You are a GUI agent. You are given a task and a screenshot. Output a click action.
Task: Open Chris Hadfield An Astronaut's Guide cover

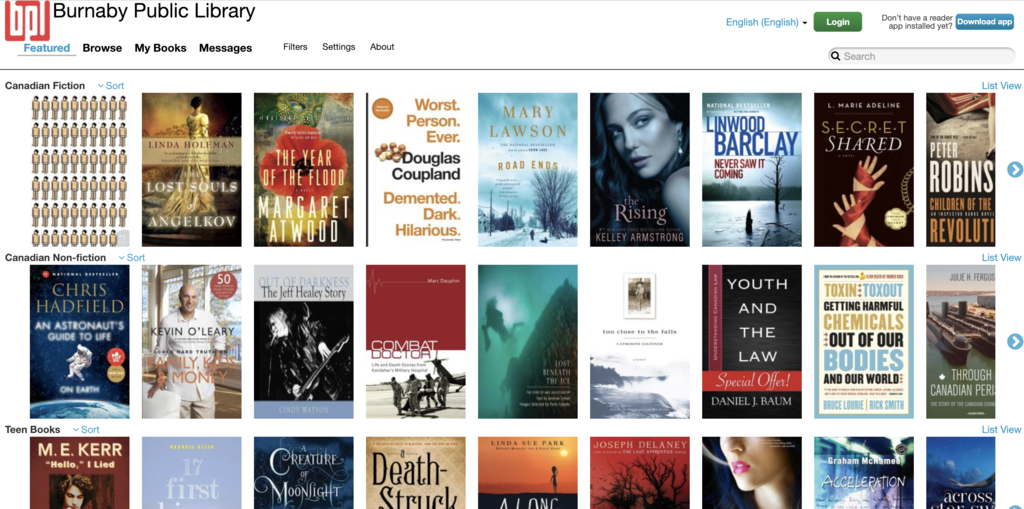pos(80,342)
